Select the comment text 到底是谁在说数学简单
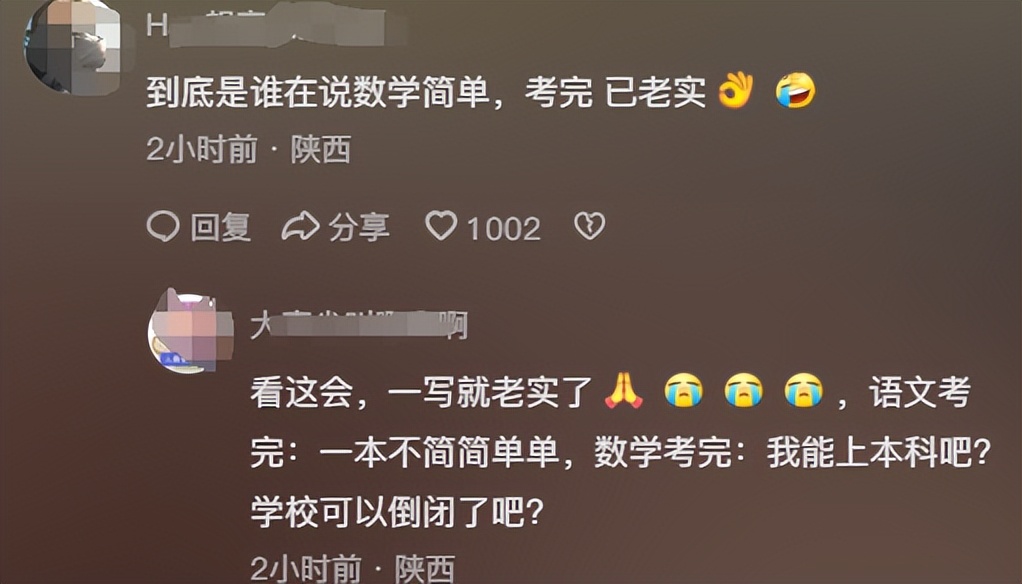 (x=317, y=92)
